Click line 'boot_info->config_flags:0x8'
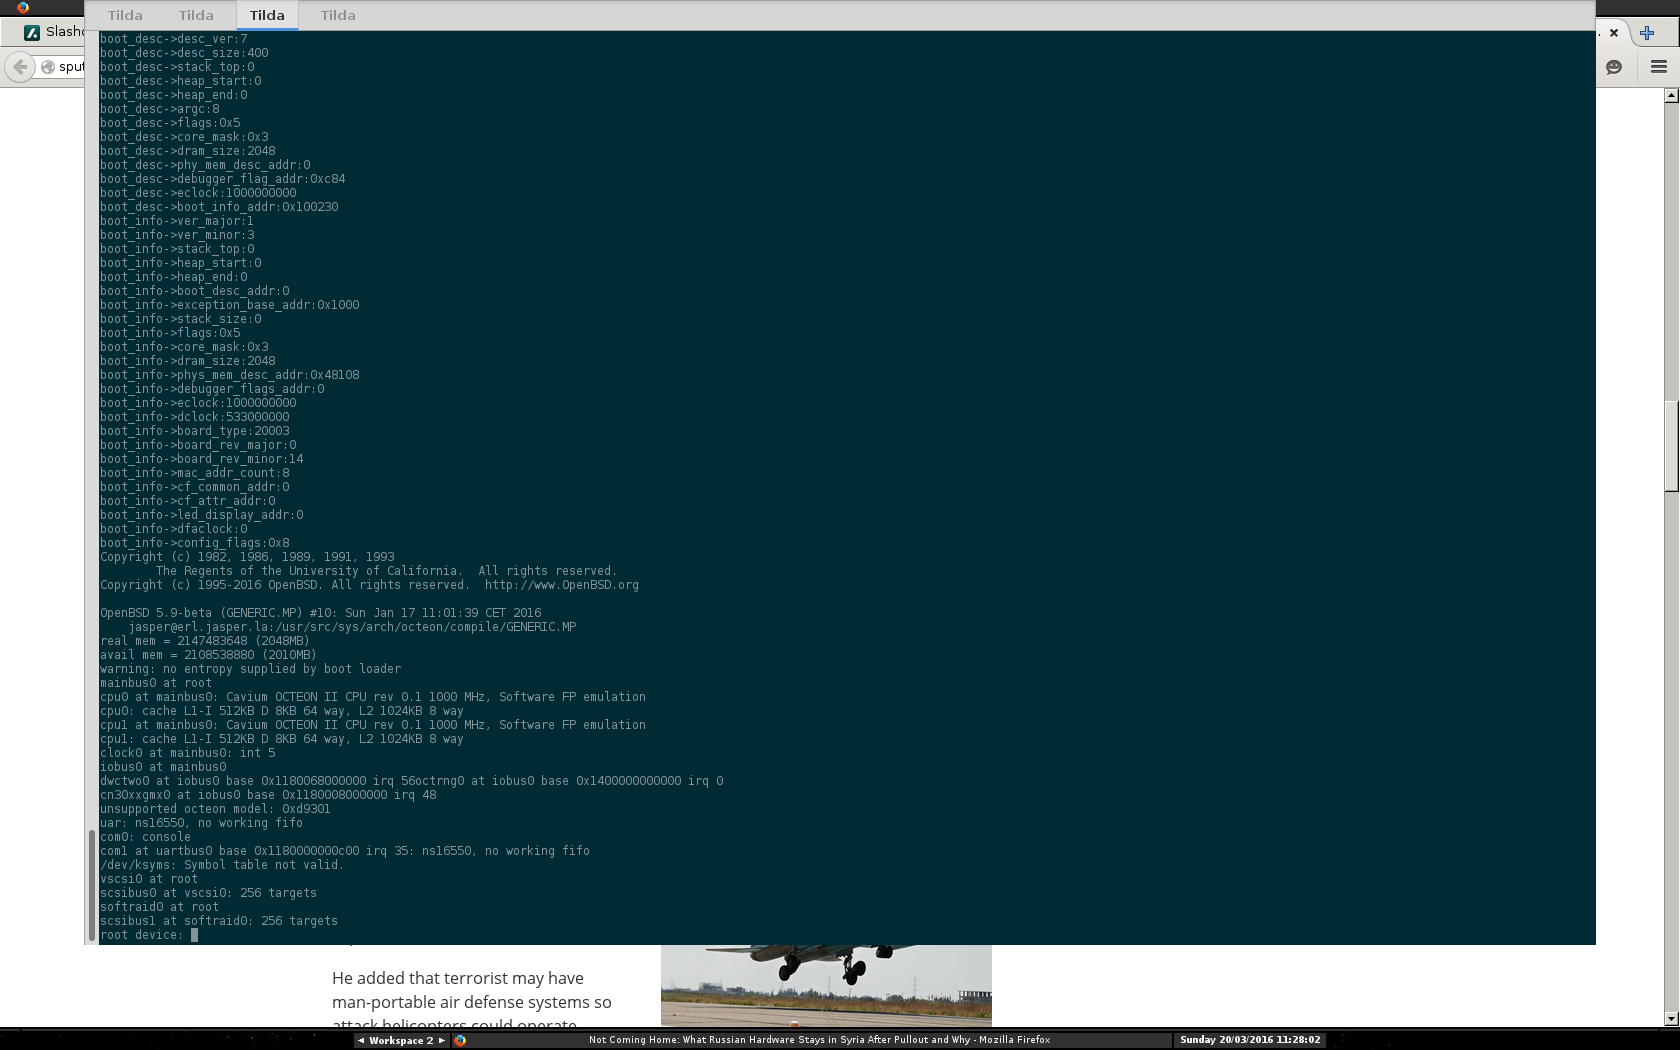The image size is (1680, 1050). click(195, 543)
